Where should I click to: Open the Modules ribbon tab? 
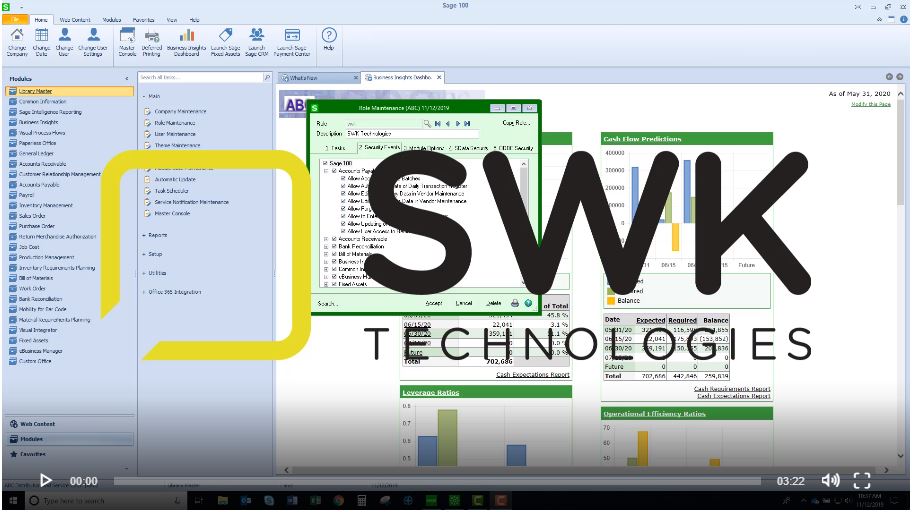tap(112, 20)
